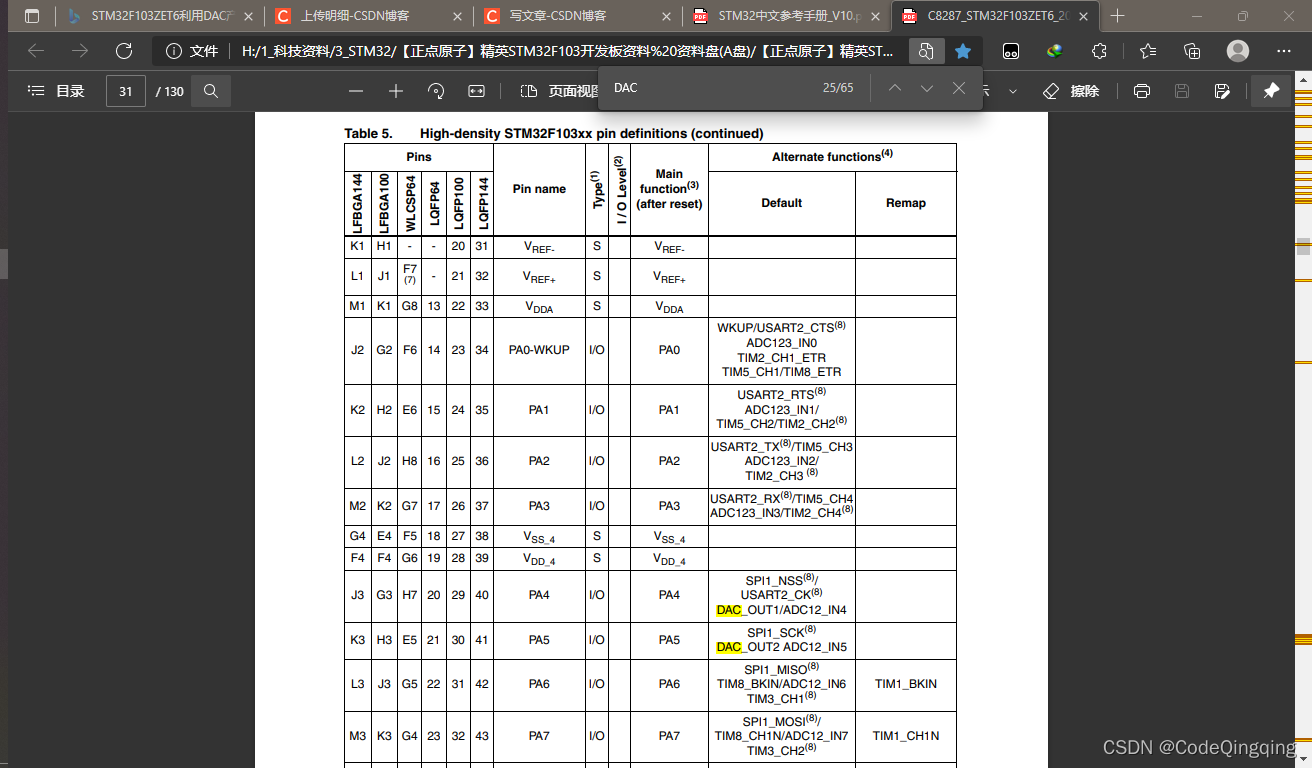Open the 页面视图 page view options

coord(560,91)
